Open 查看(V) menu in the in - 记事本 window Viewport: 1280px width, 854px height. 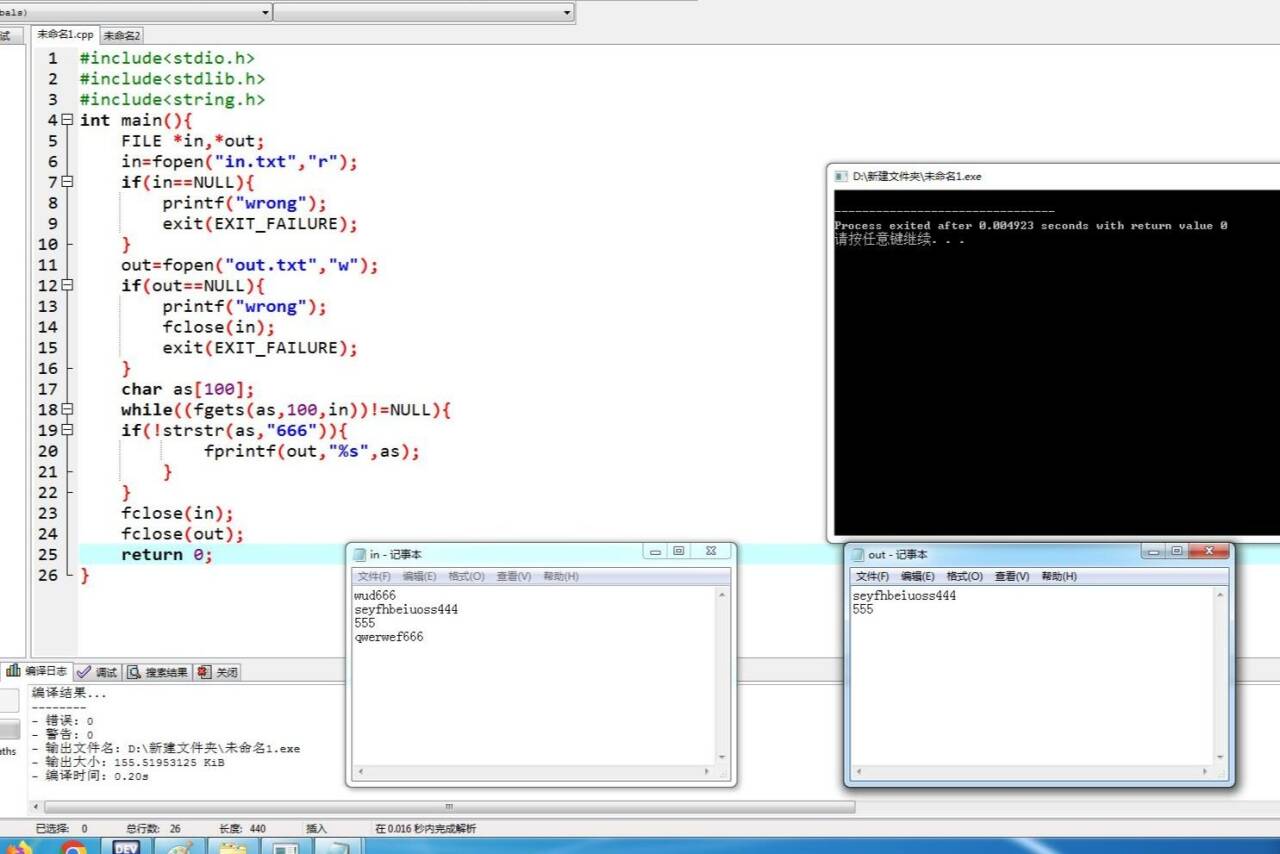coord(513,577)
